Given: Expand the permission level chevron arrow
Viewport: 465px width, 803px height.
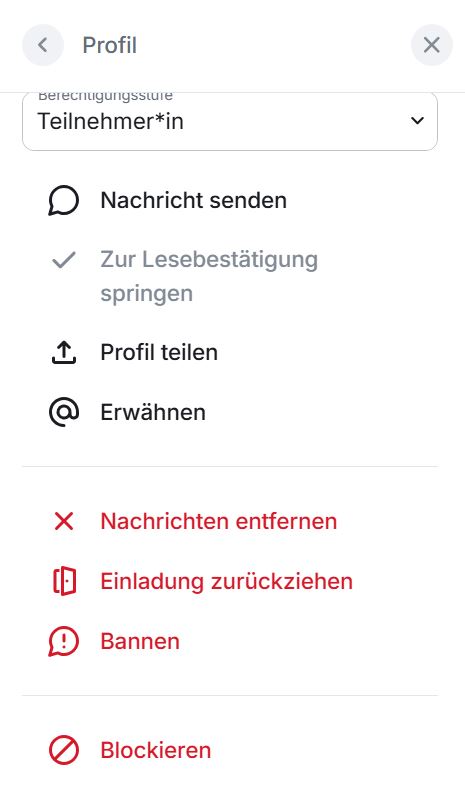Looking at the screenshot, I should pyautogui.click(x=417, y=121).
